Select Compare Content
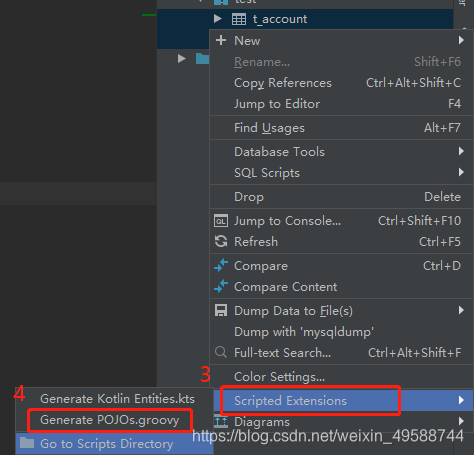The height and width of the screenshot is (455, 474). (341, 287)
